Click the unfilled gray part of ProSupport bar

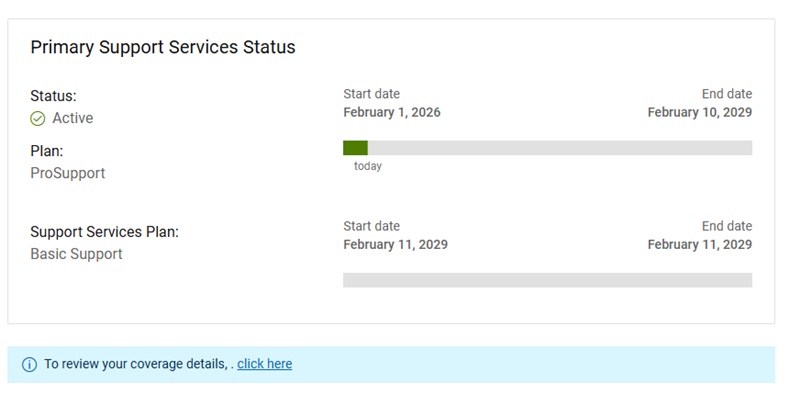coord(560,148)
